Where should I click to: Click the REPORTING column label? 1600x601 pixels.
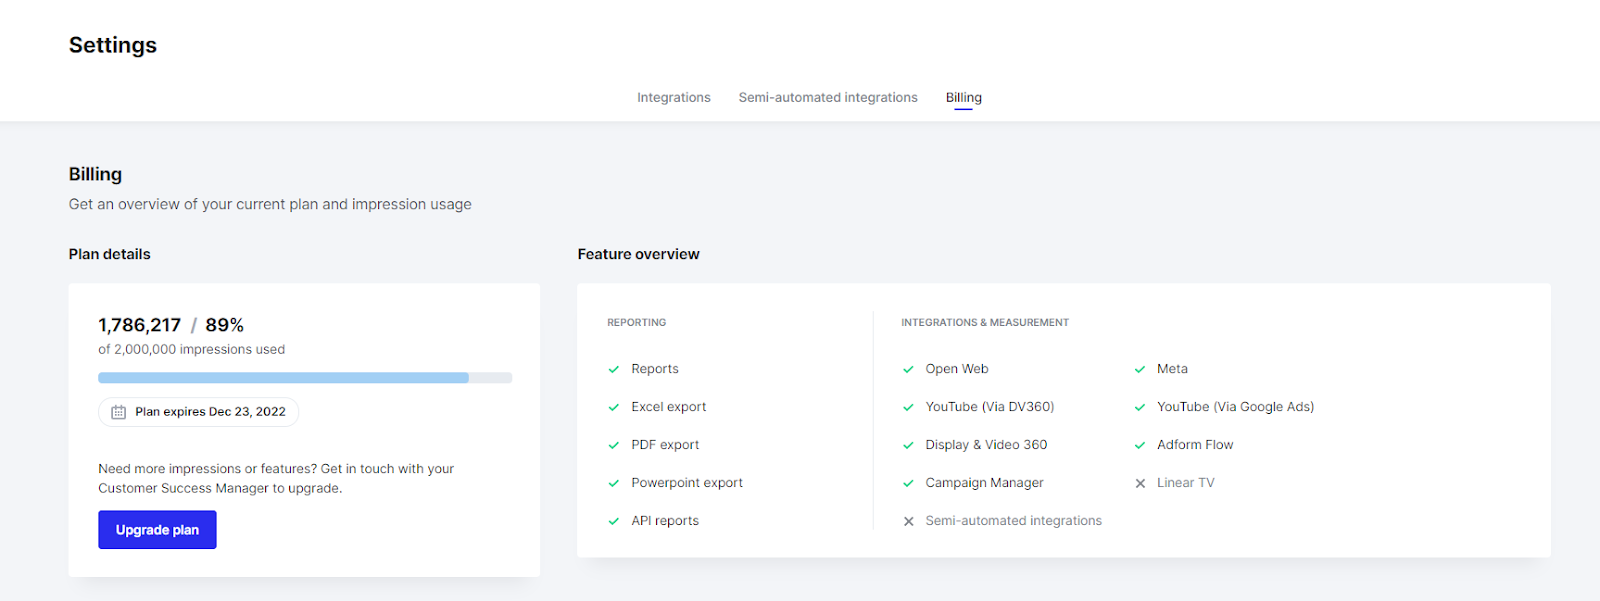click(x=637, y=322)
